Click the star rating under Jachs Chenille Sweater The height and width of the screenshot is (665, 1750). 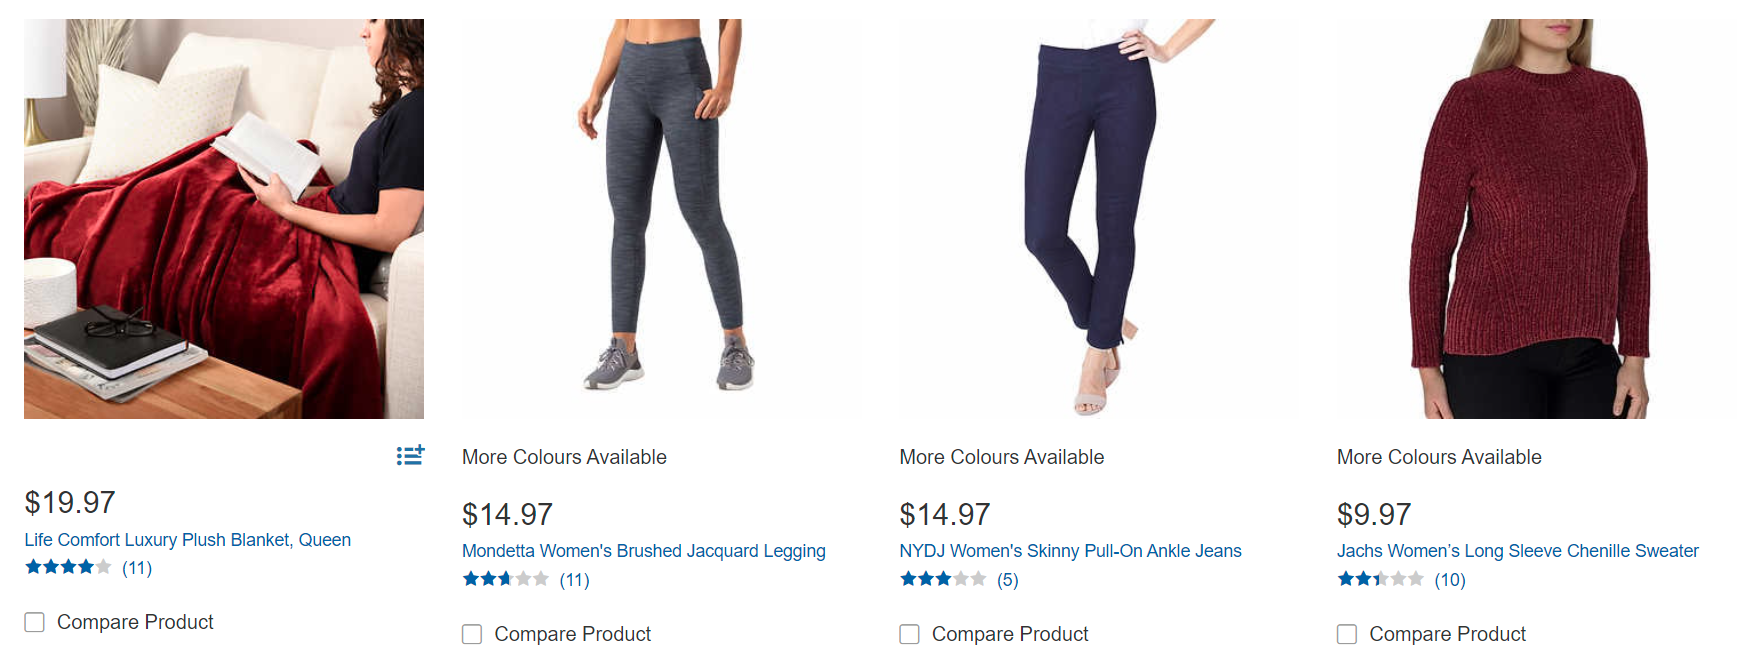coord(1380,579)
